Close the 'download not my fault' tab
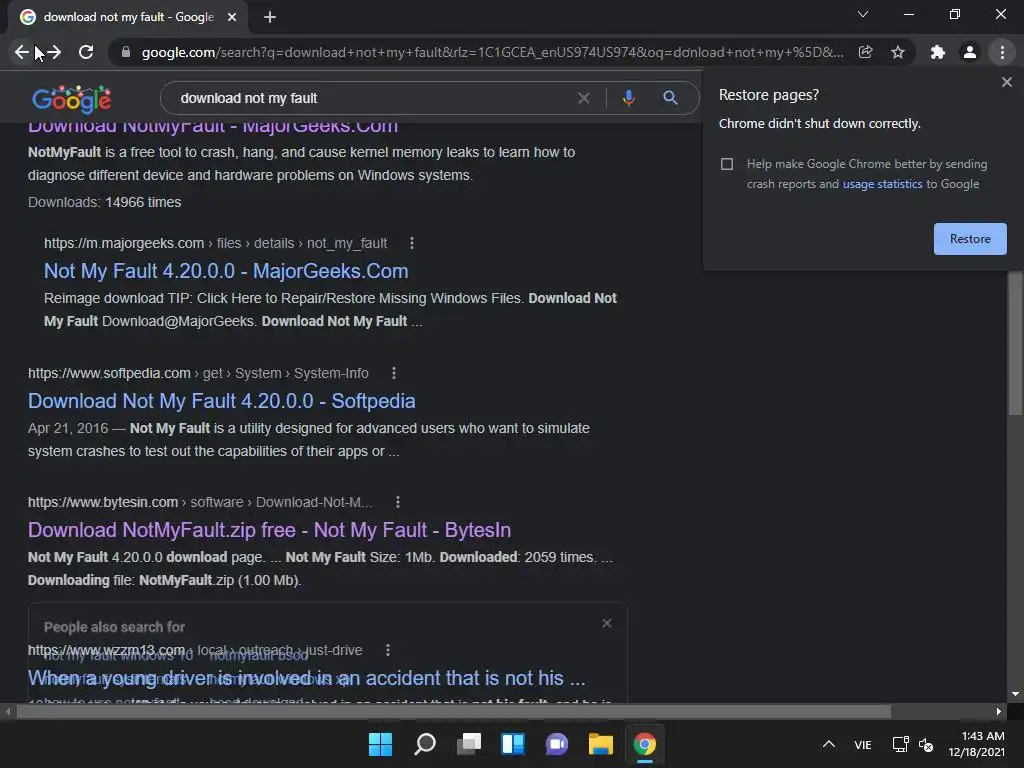Image resolution: width=1024 pixels, height=768 pixels. (x=232, y=17)
